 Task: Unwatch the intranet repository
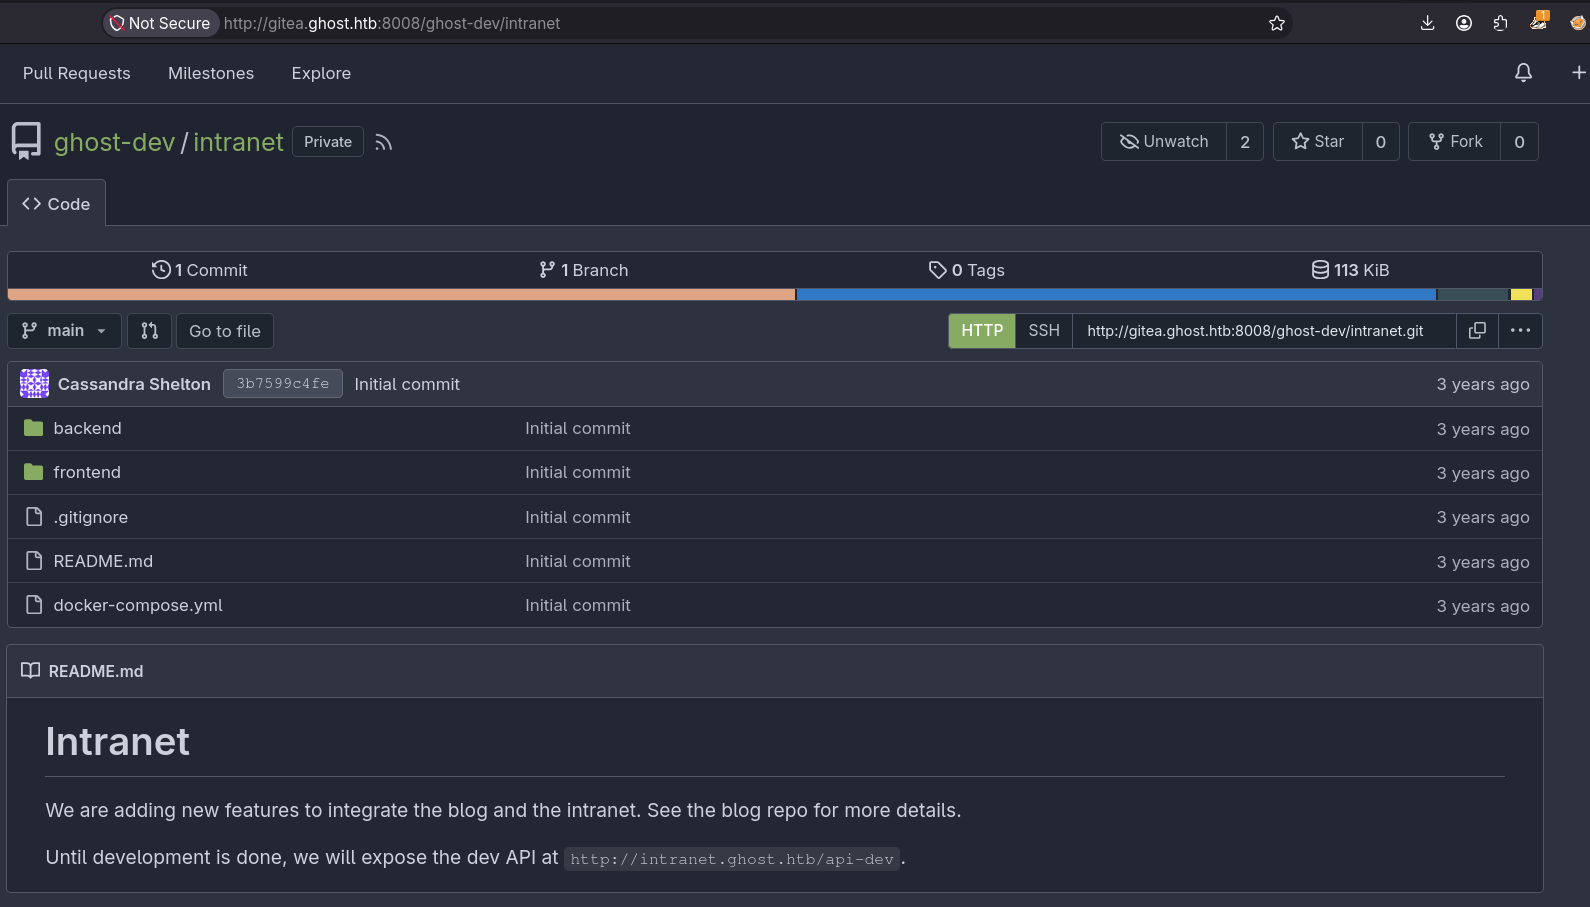click(1164, 142)
